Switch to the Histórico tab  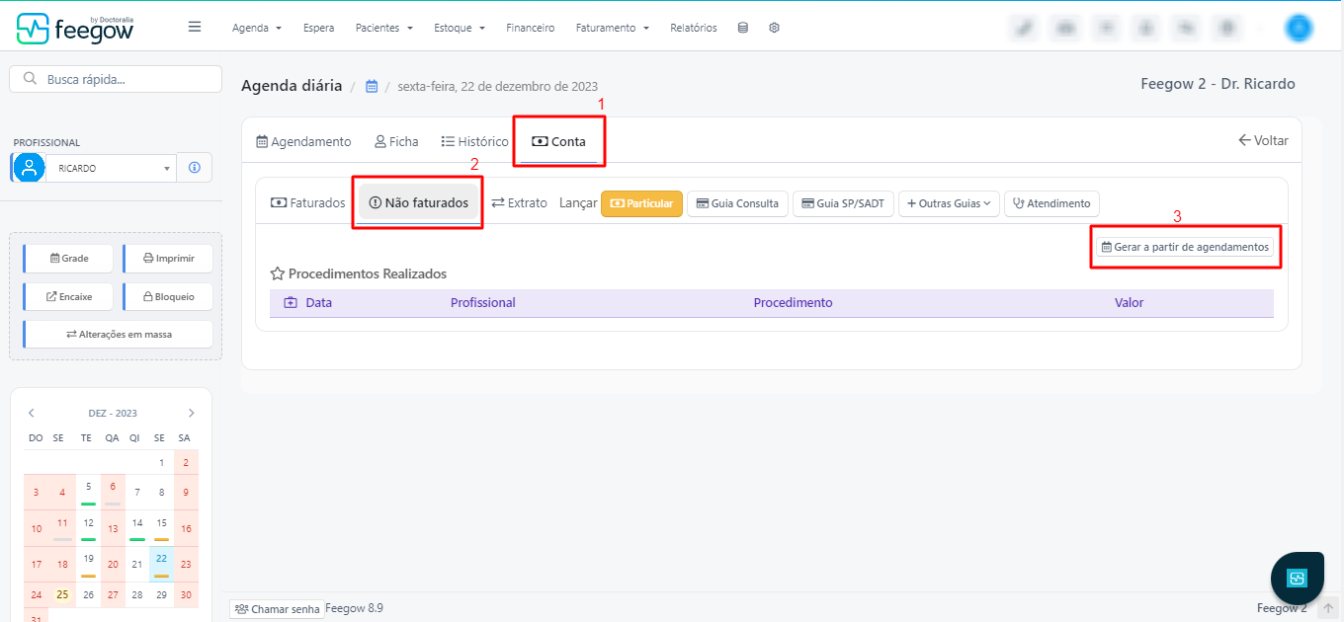475,142
